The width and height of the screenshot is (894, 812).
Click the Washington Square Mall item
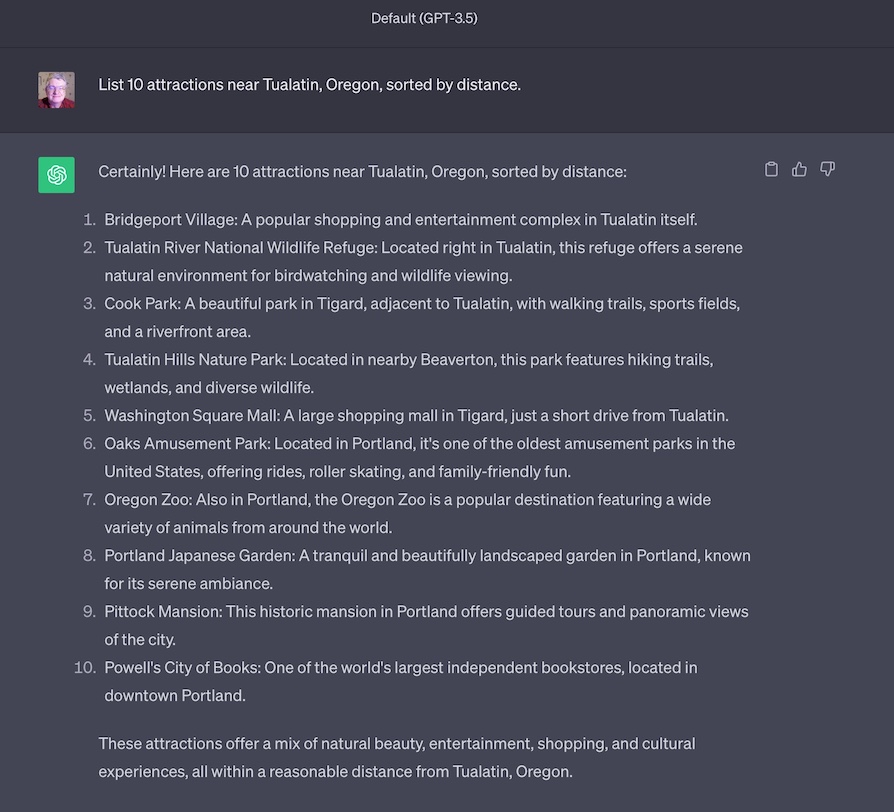(416, 416)
